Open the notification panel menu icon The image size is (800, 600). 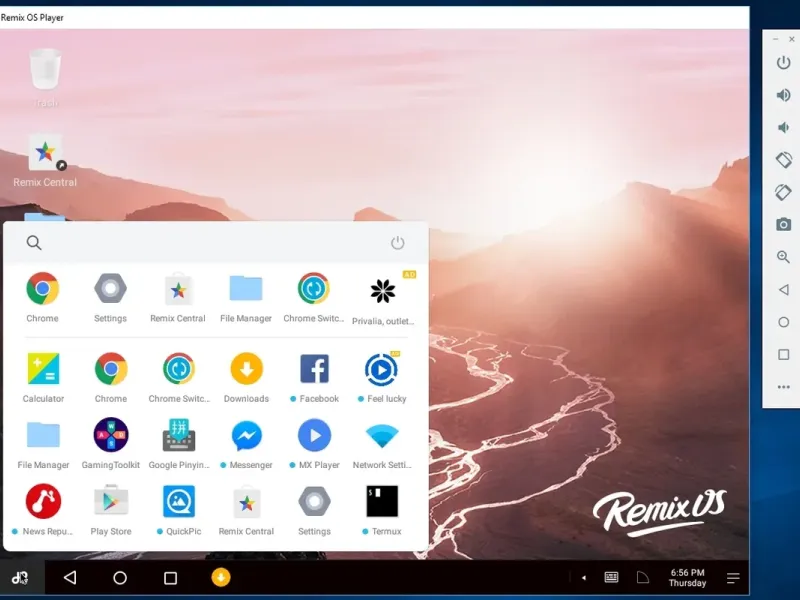pyautogui.click(x=733, y=578)
